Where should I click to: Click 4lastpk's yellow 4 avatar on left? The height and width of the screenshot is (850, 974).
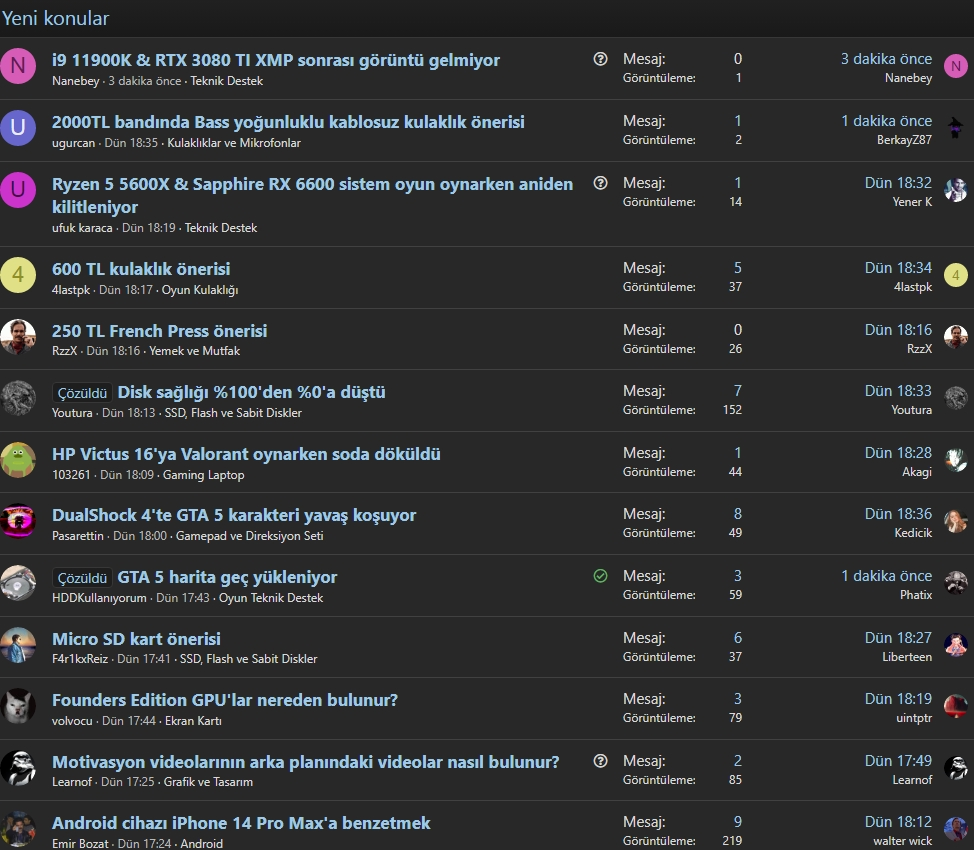[x=18, y=275]
